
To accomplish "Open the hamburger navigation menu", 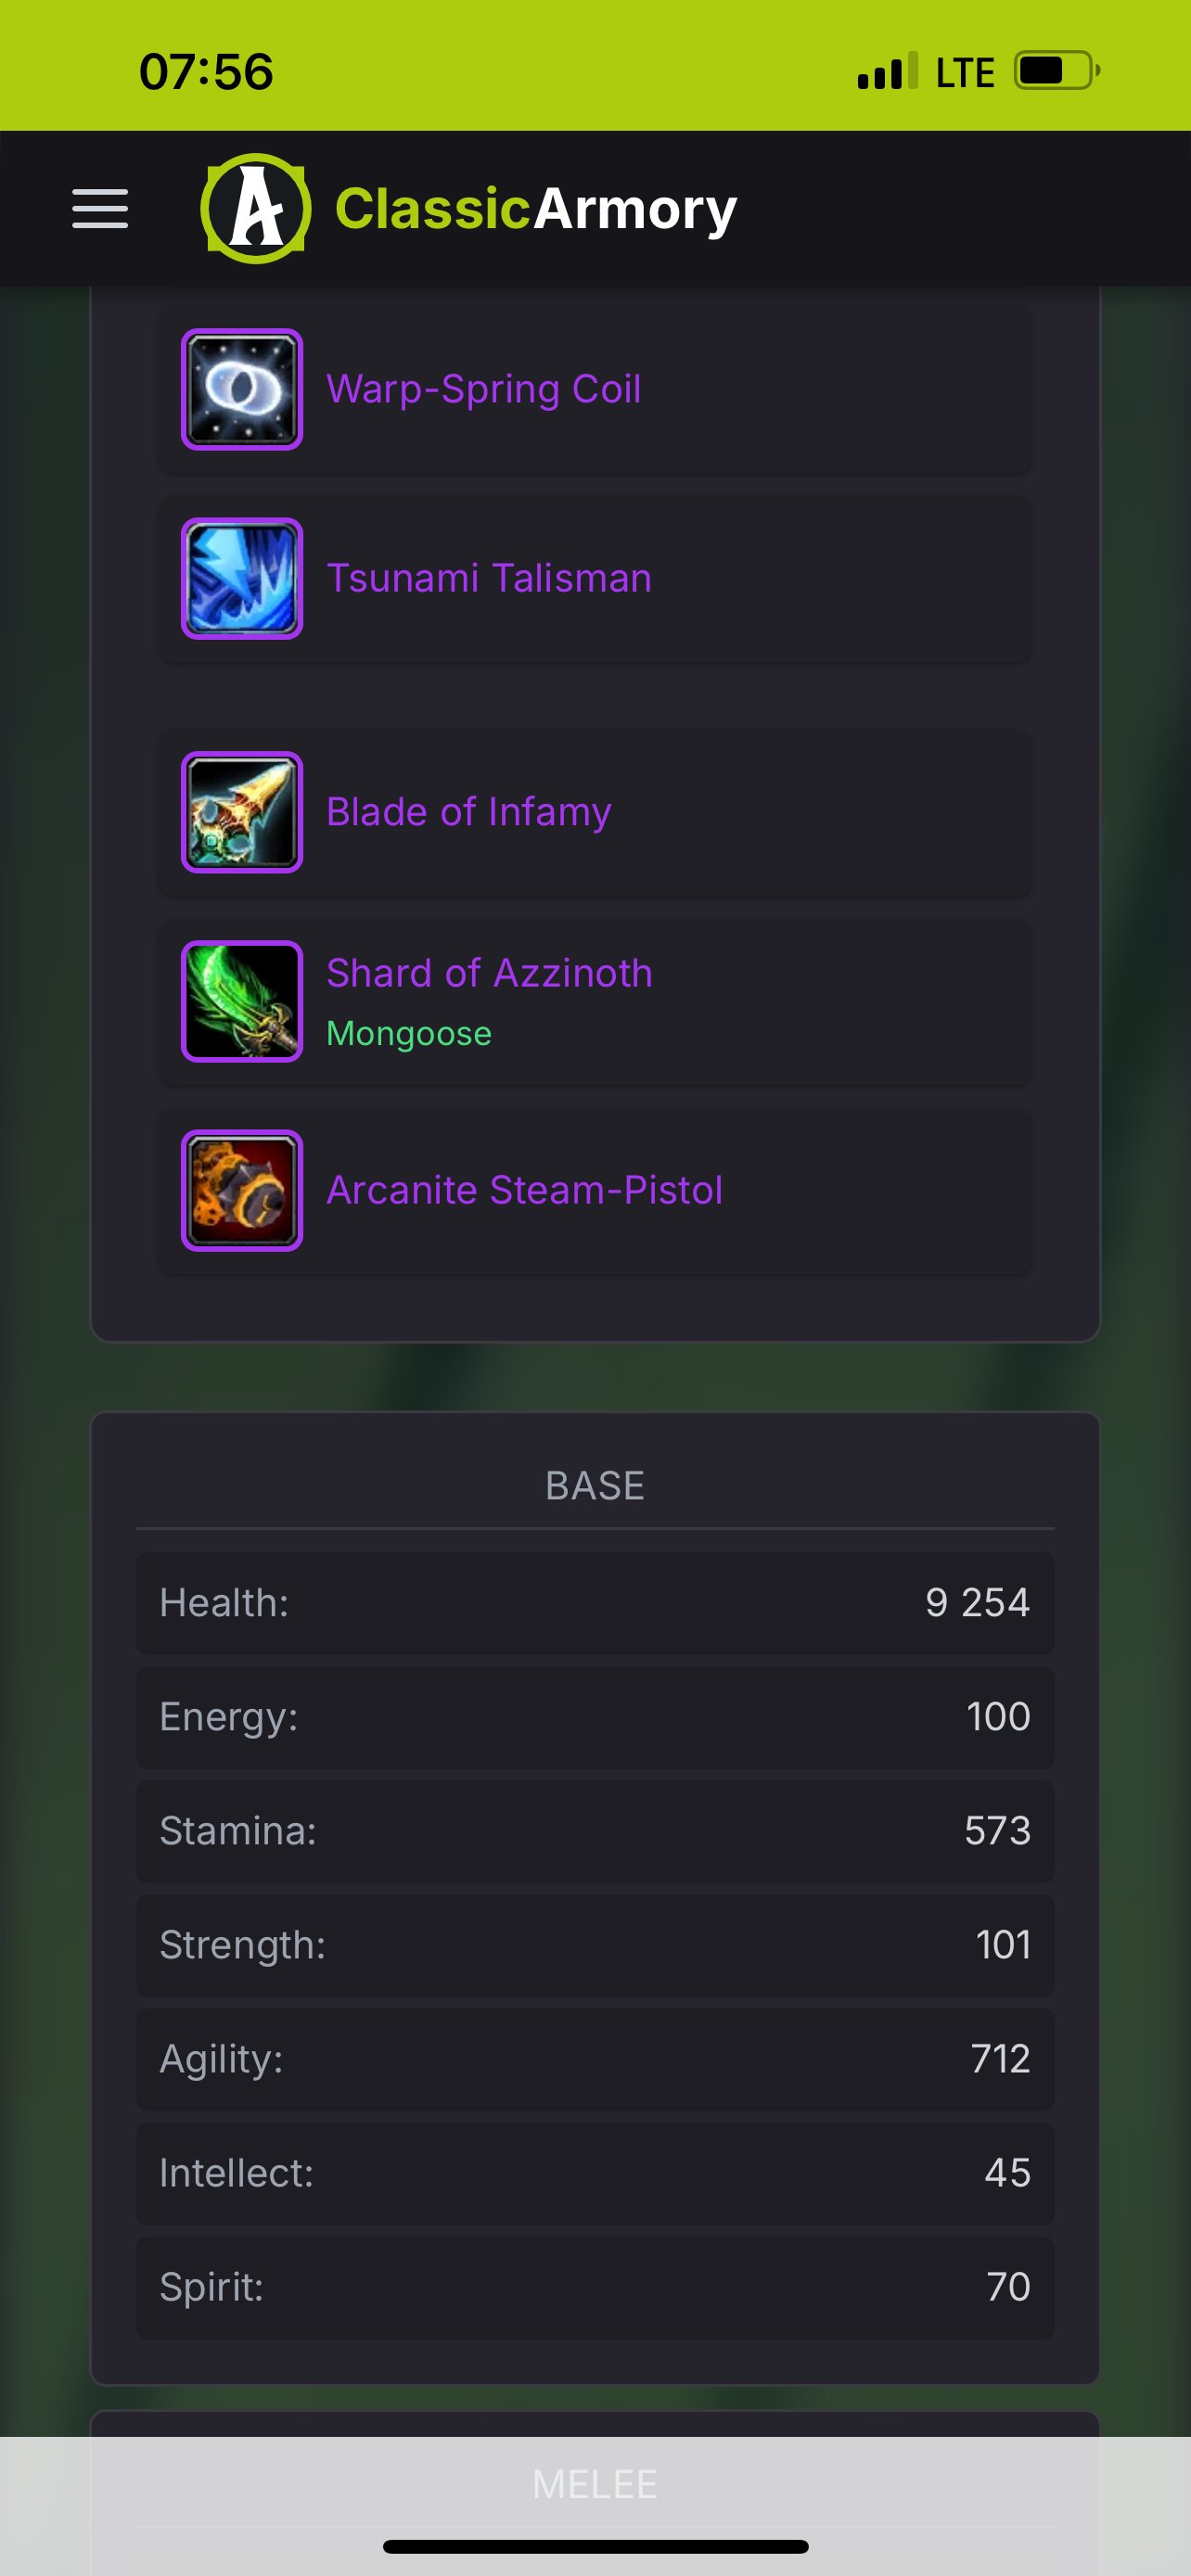I will tap(100, 209).
